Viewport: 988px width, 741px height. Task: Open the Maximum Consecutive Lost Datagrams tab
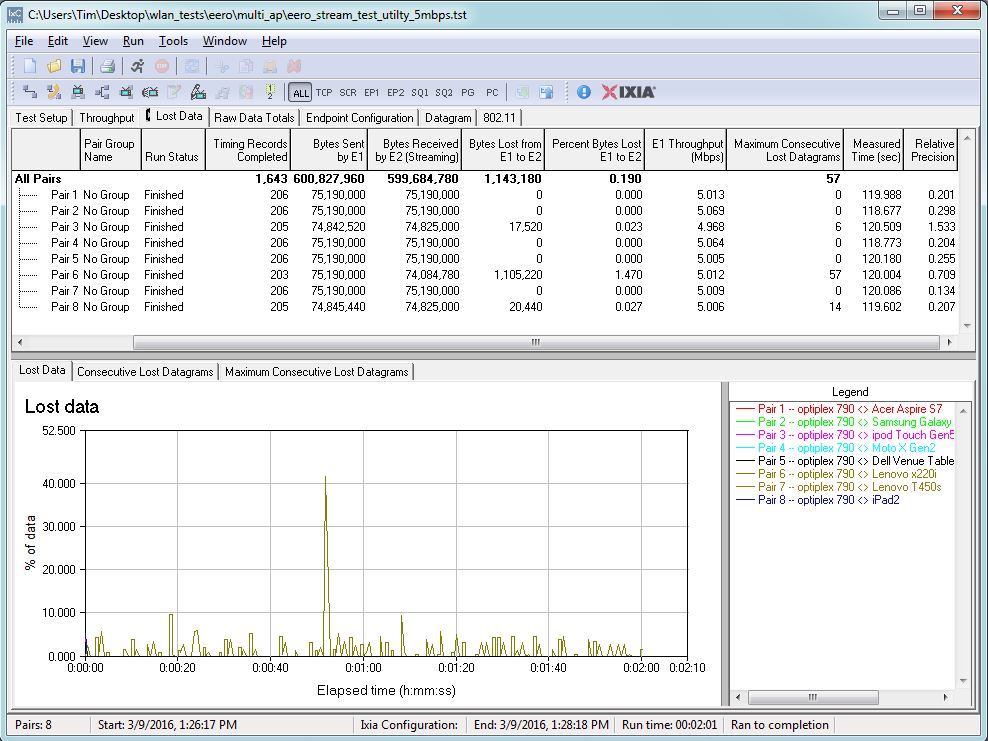(x=317, y=372)
